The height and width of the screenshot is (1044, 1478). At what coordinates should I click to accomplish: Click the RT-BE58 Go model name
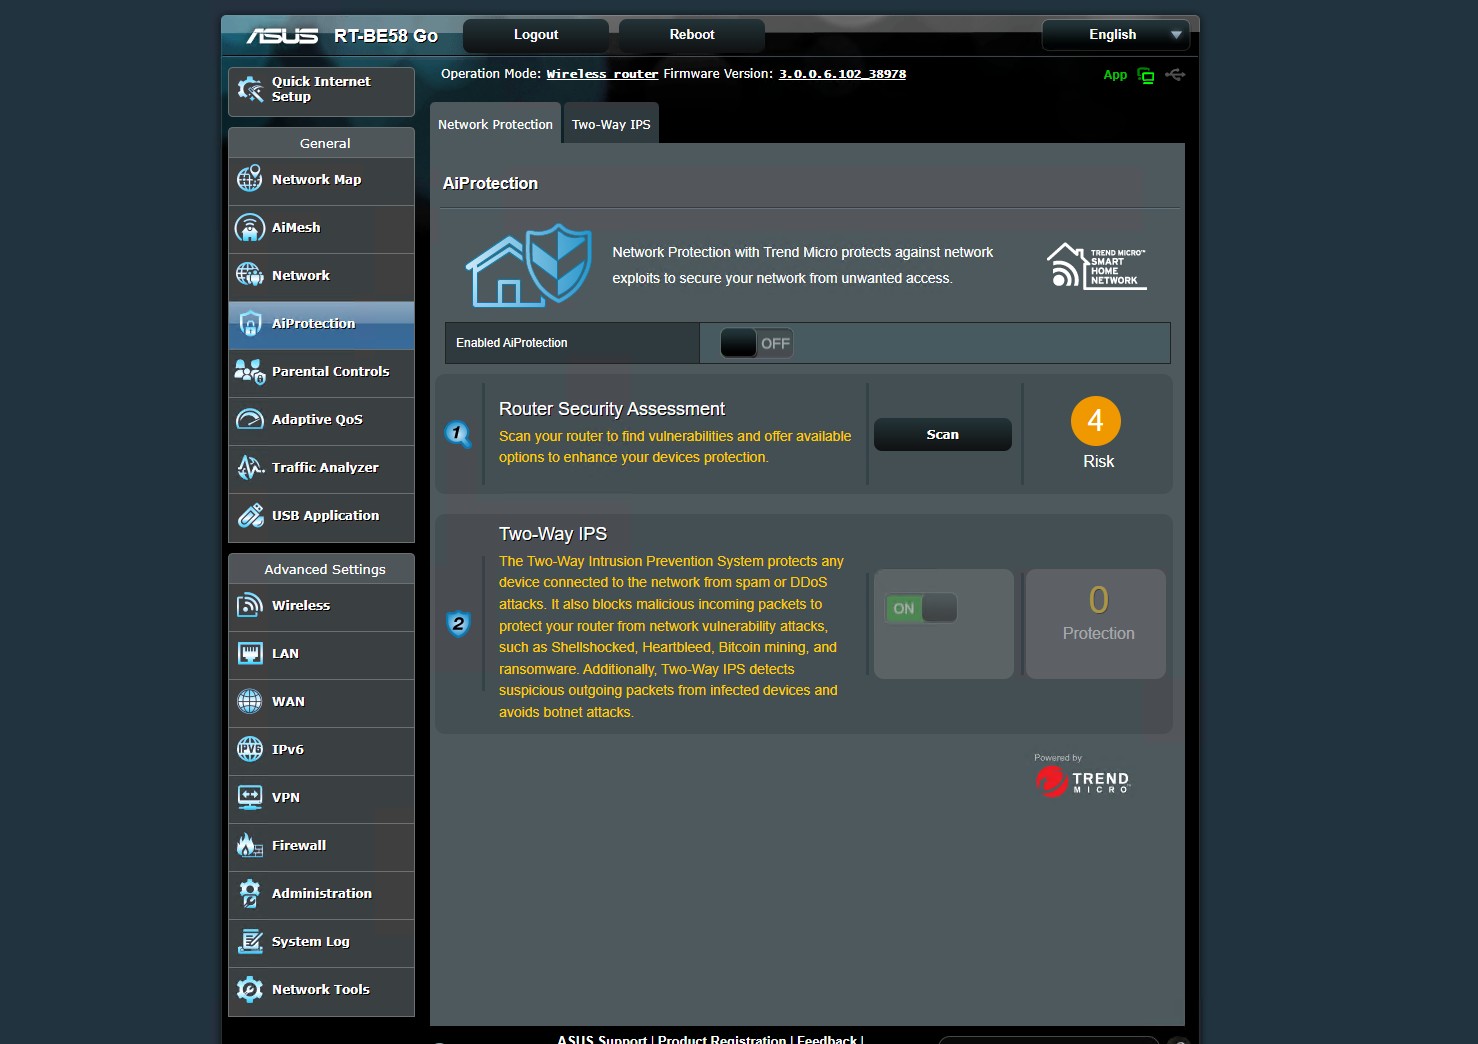click(386, 36)
